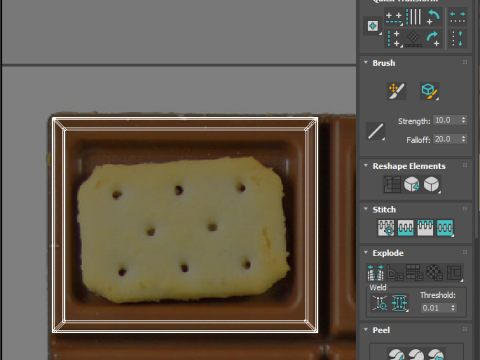
Task: Click the Stitch to Target icon
Action: (386, 228)
